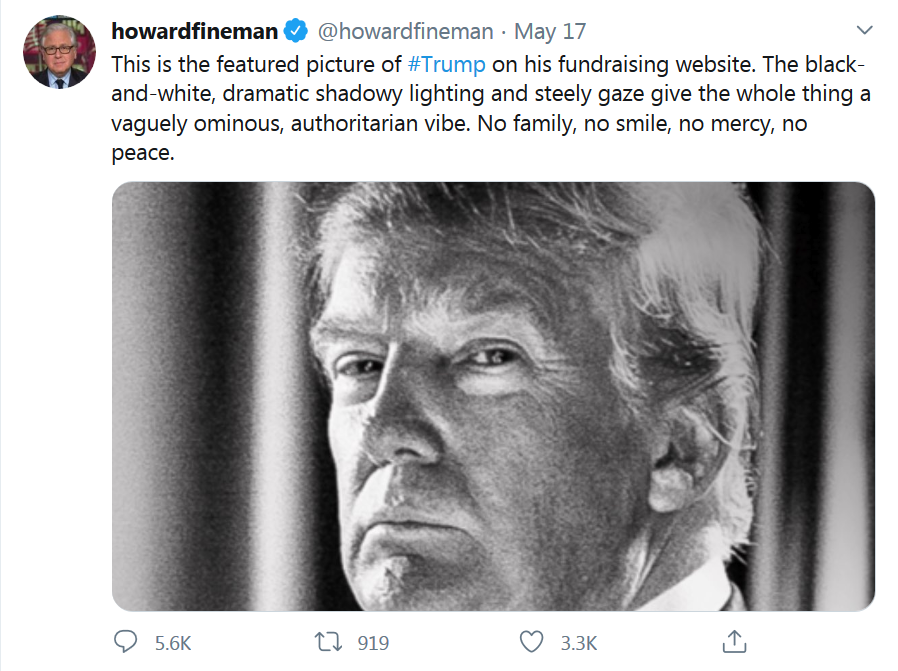Click the line starting 'and-white, dramatic shadowy'
Screen dimensions: 898x671
coord(491,94)
